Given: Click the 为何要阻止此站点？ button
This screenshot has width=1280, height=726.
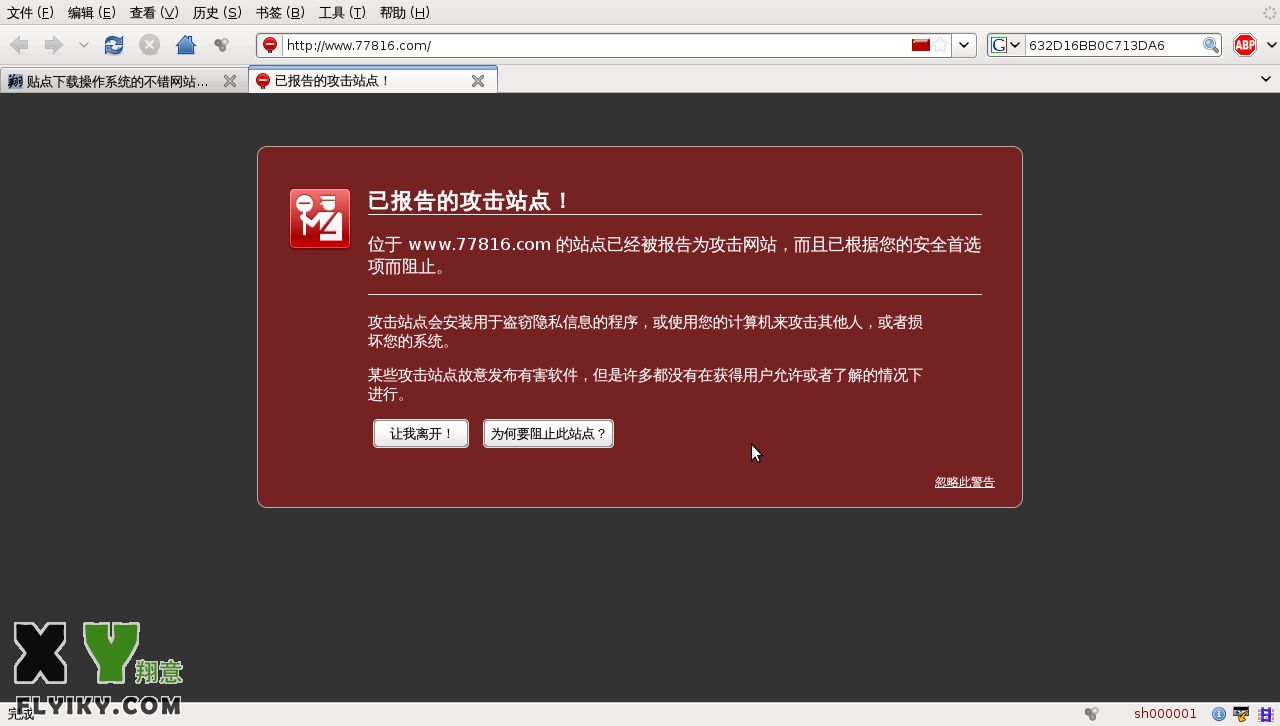Looking at the screenshot, I should (548, 434).
